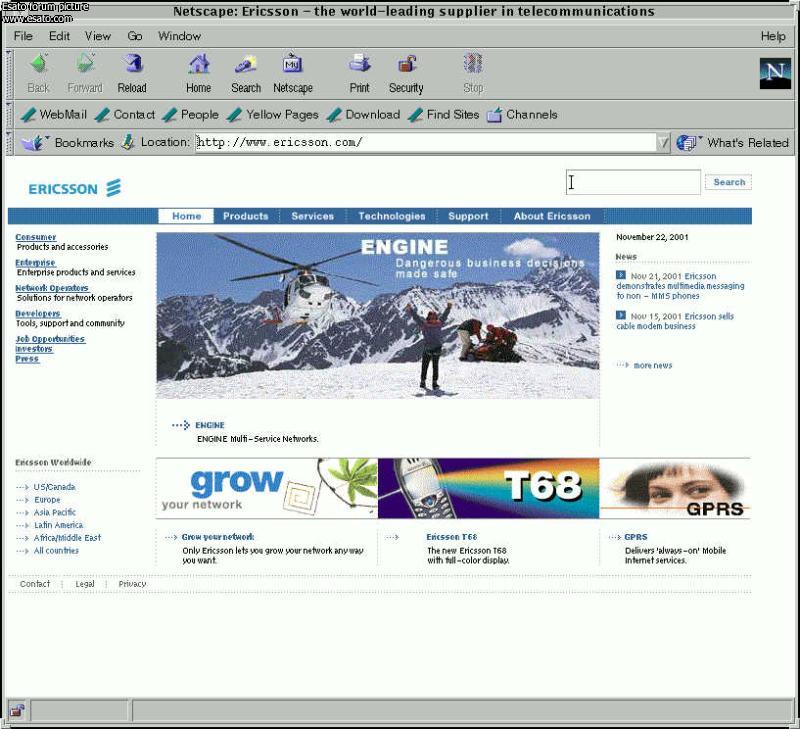Open the Edit menu
This screenshot has width=800, height=729.
pos(59,36)
